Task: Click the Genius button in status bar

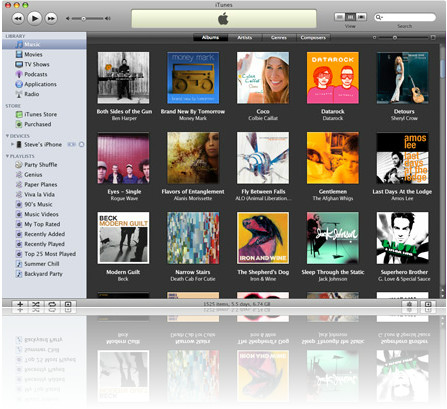Action: pos(410,304)
